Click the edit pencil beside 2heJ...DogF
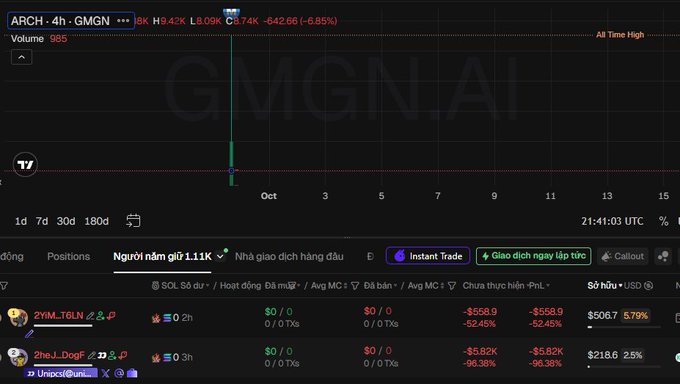Image resolution: width=680 pixels, height=384 pixels. click(92, 355)
